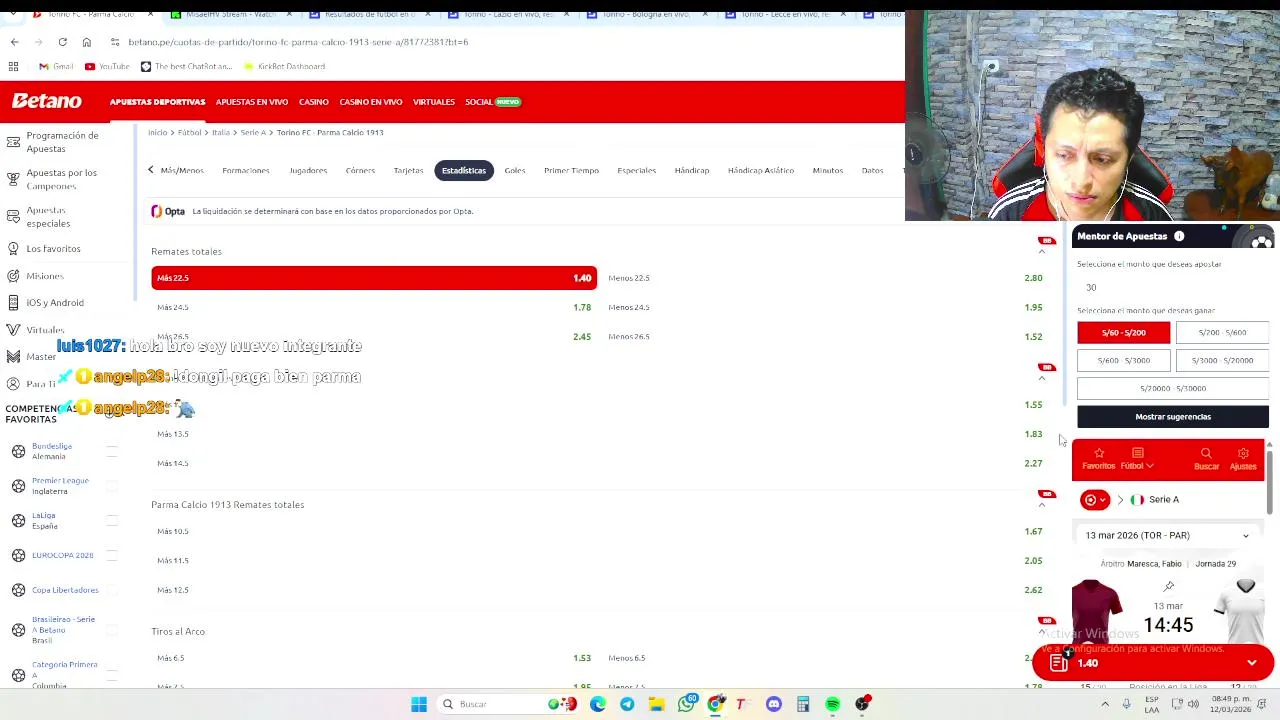This screenshot has width=1280, height=720.
Task: Pin the match in stats widget
Action: pyautogui.click(x=1169, y=587)
